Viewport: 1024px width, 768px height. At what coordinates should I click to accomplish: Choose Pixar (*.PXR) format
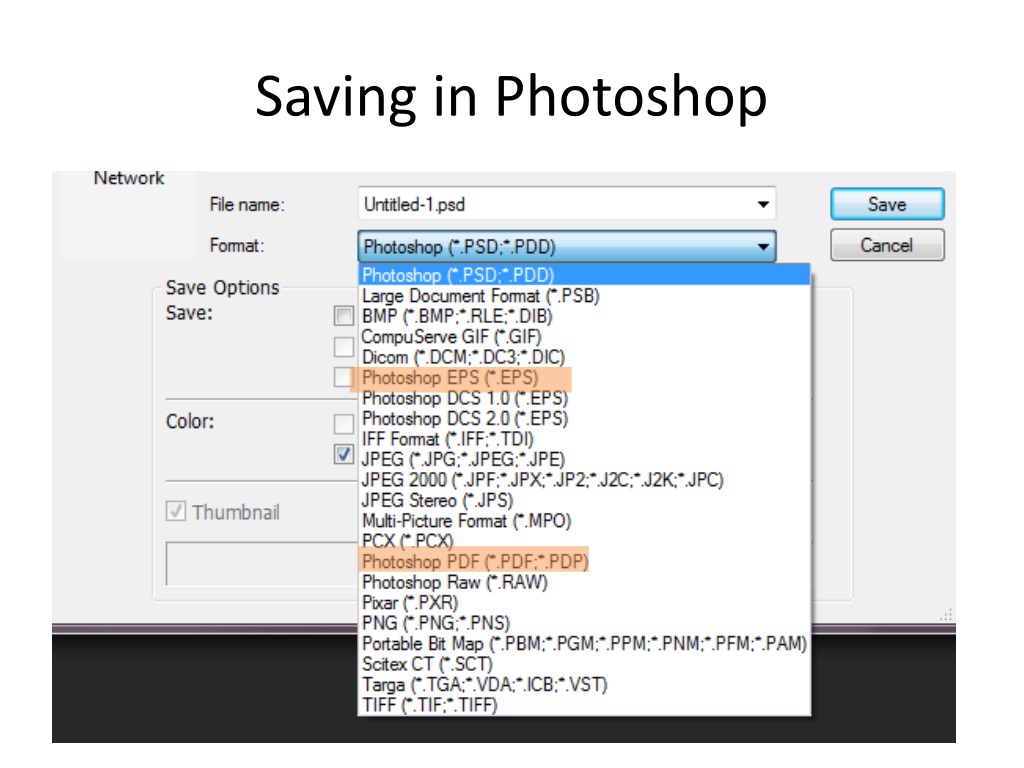584,603
